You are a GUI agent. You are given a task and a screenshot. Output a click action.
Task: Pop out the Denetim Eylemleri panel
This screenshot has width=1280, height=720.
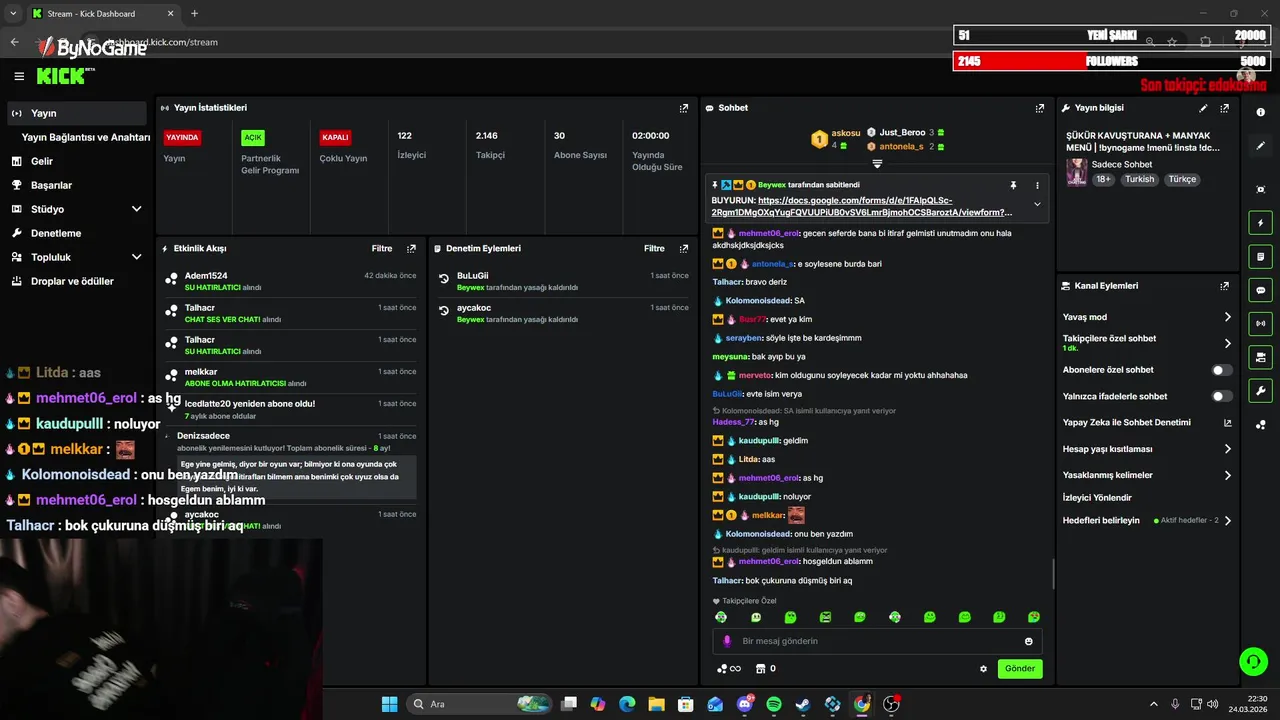point(684,248)
